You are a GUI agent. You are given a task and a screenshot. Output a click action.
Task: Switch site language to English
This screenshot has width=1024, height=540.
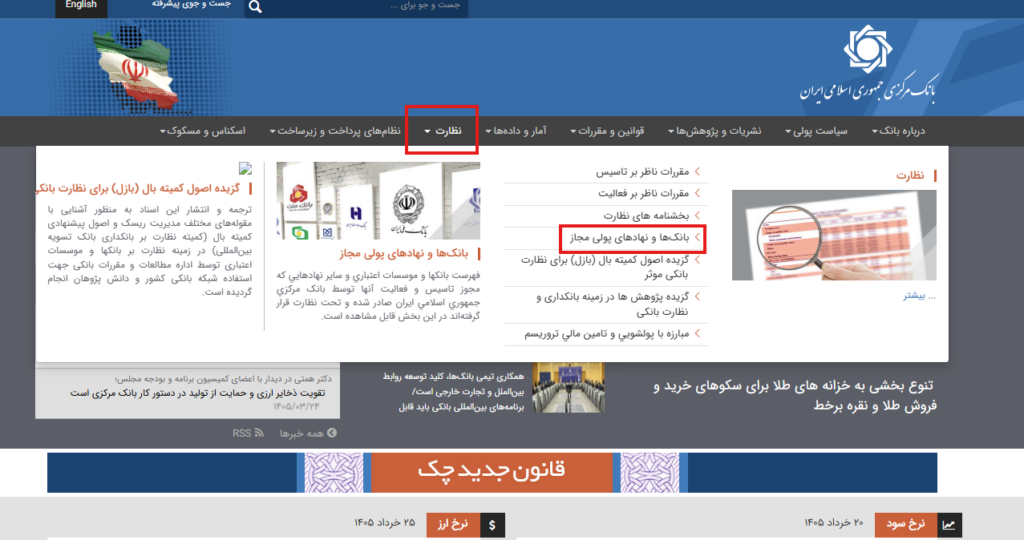coord(81,6)
